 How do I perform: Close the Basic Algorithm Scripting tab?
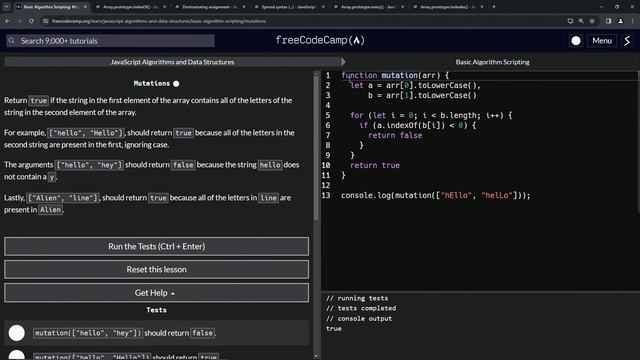(x=85, y=7)
